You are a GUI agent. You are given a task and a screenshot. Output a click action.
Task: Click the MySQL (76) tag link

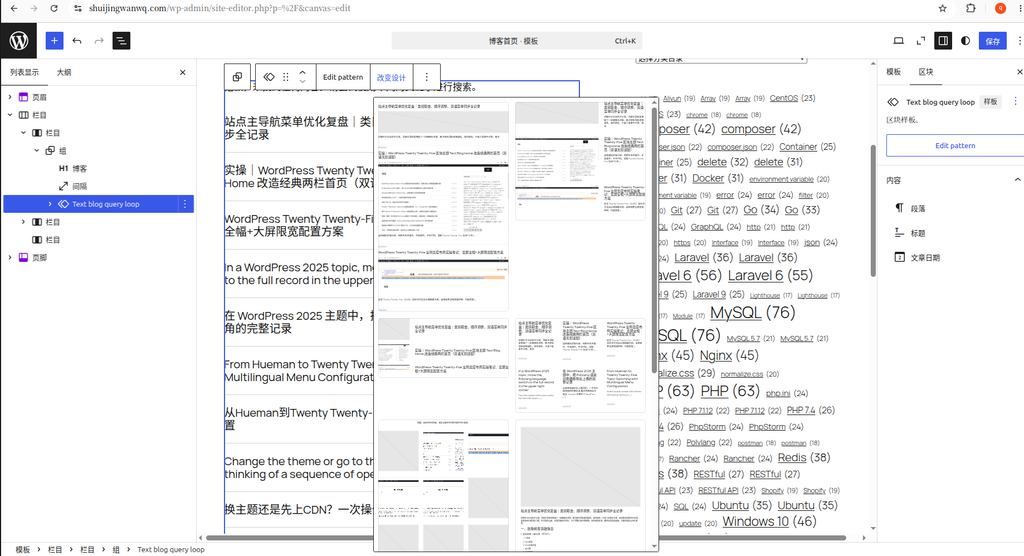click(752, 313)
